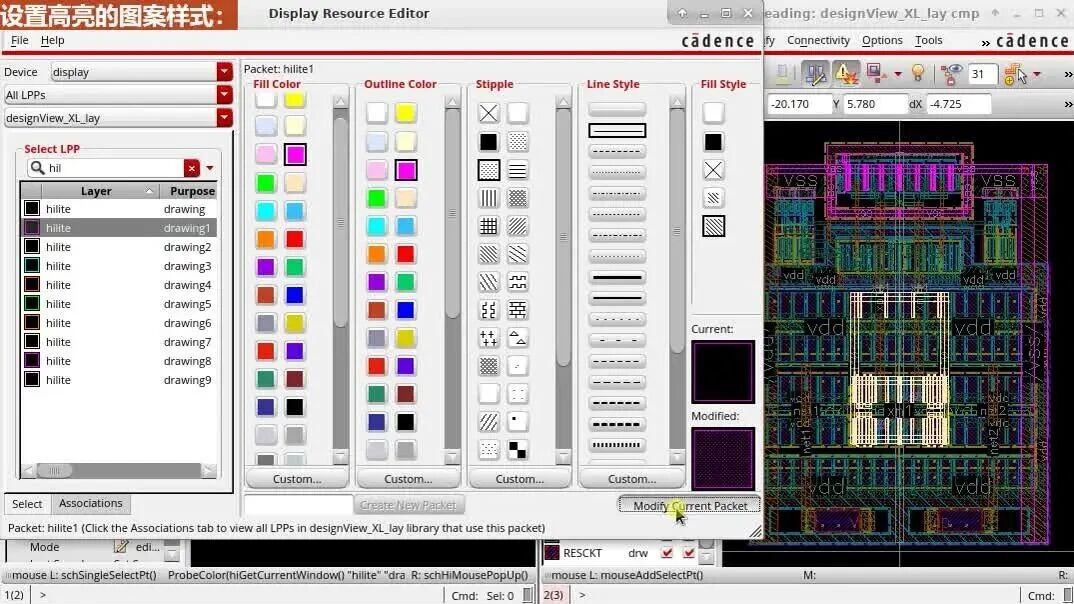Select the solid black stipple pattern

488,142
